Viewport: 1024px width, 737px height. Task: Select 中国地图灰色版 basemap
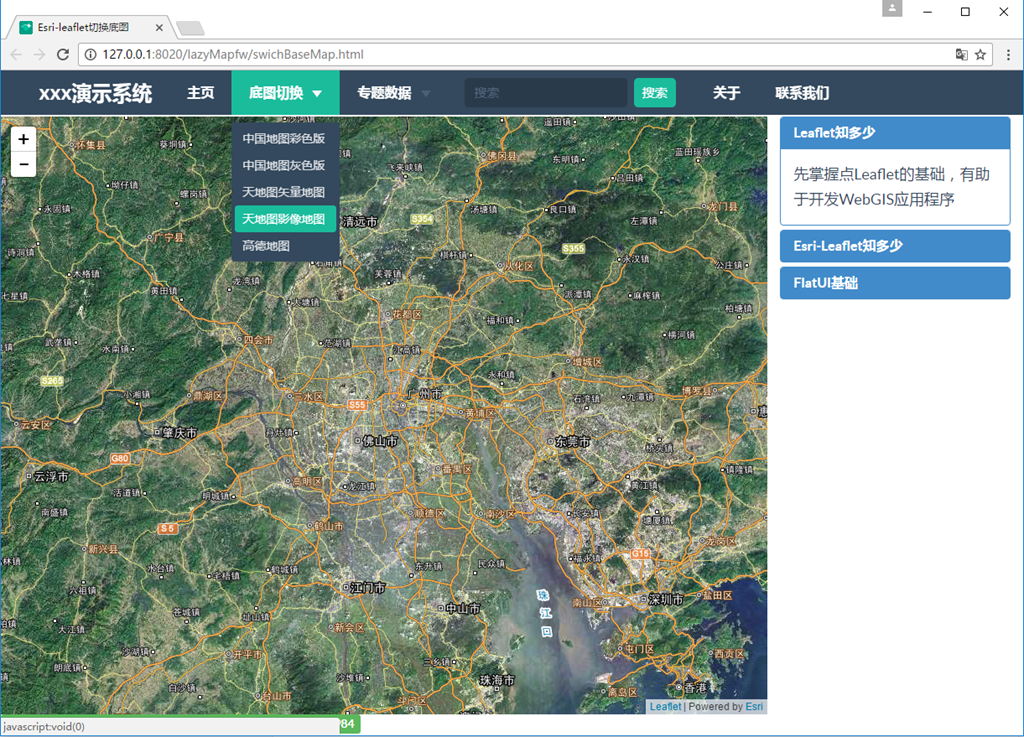coord(284,165)
